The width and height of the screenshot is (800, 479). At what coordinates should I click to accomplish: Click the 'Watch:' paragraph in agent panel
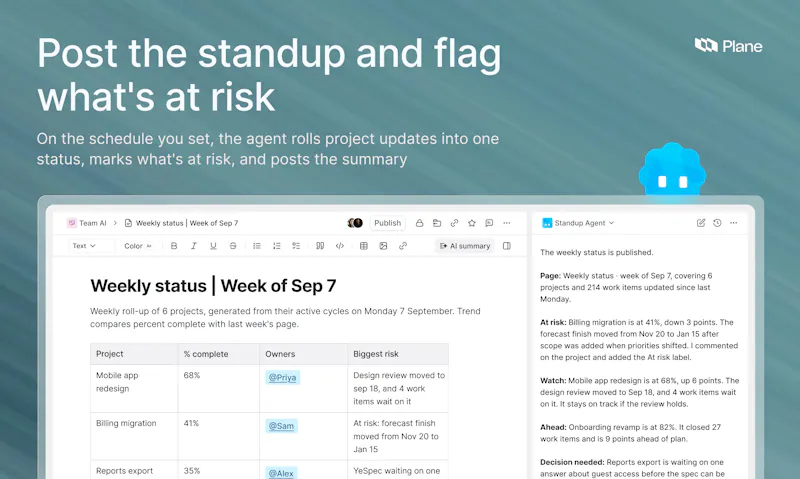tap(639, 392)
